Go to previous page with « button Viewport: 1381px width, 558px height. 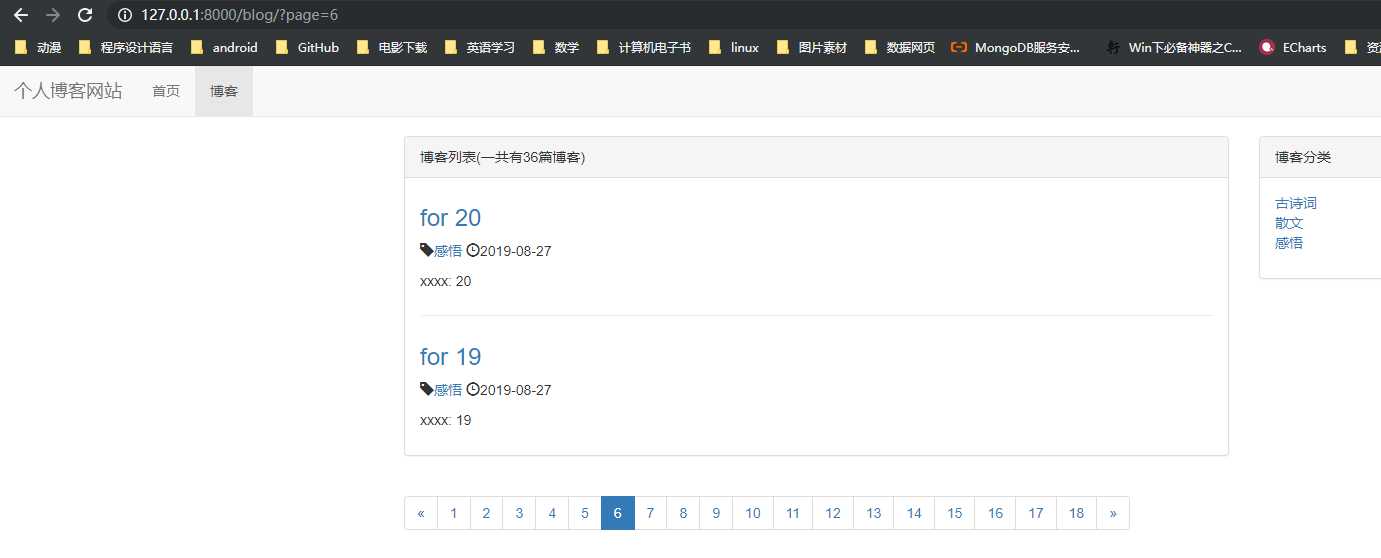421,513
